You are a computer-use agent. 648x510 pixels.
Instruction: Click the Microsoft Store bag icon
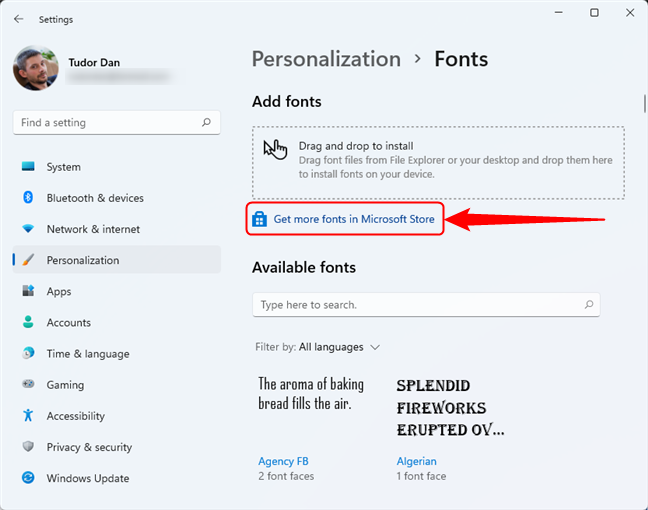tap(260, 219)
